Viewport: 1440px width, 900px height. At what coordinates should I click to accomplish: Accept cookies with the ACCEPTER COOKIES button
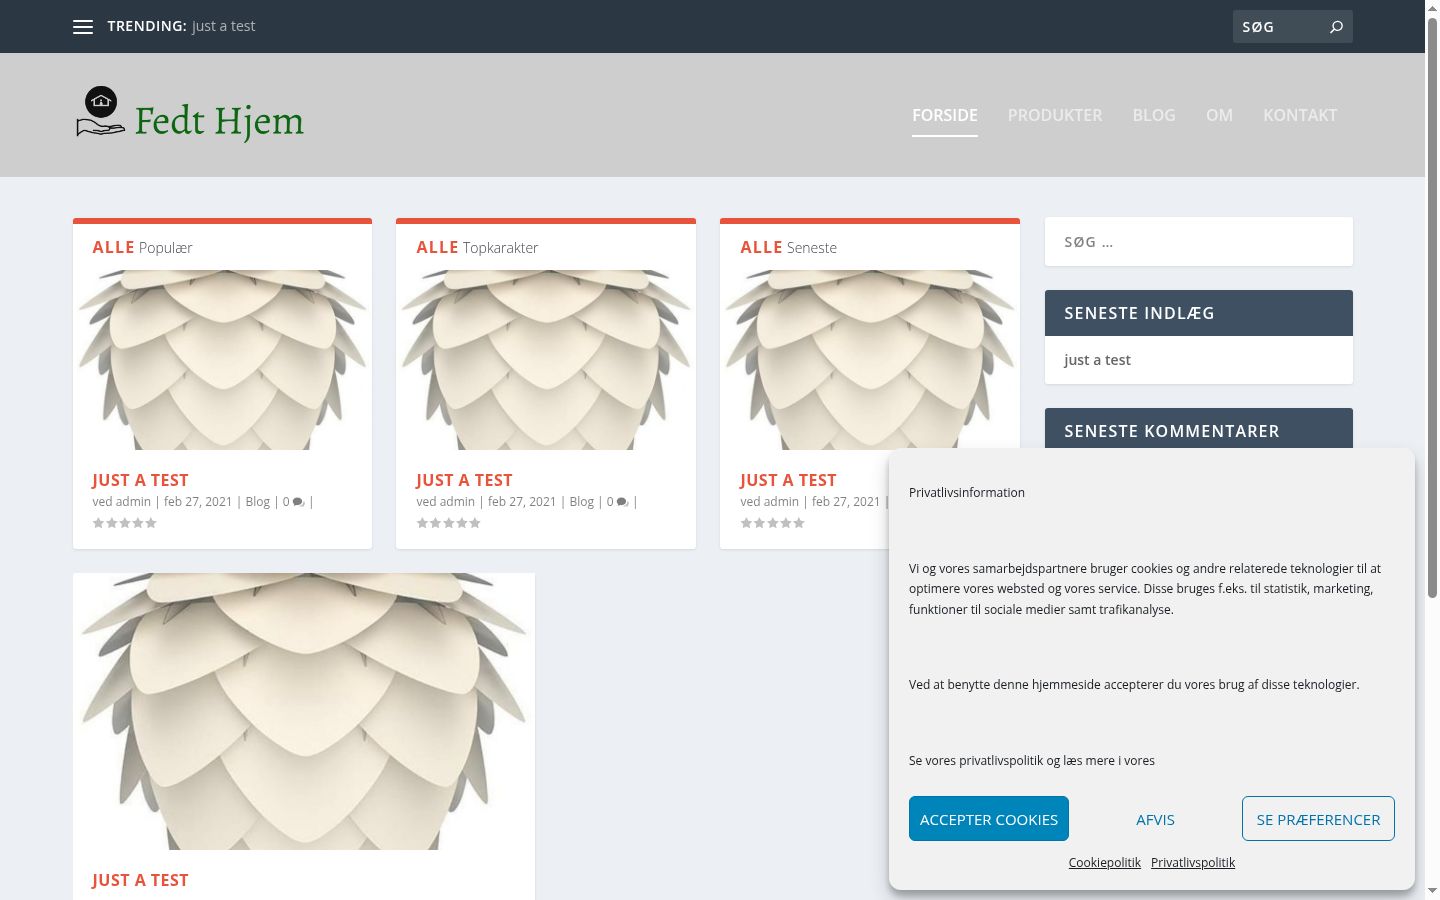pos(989,819)
